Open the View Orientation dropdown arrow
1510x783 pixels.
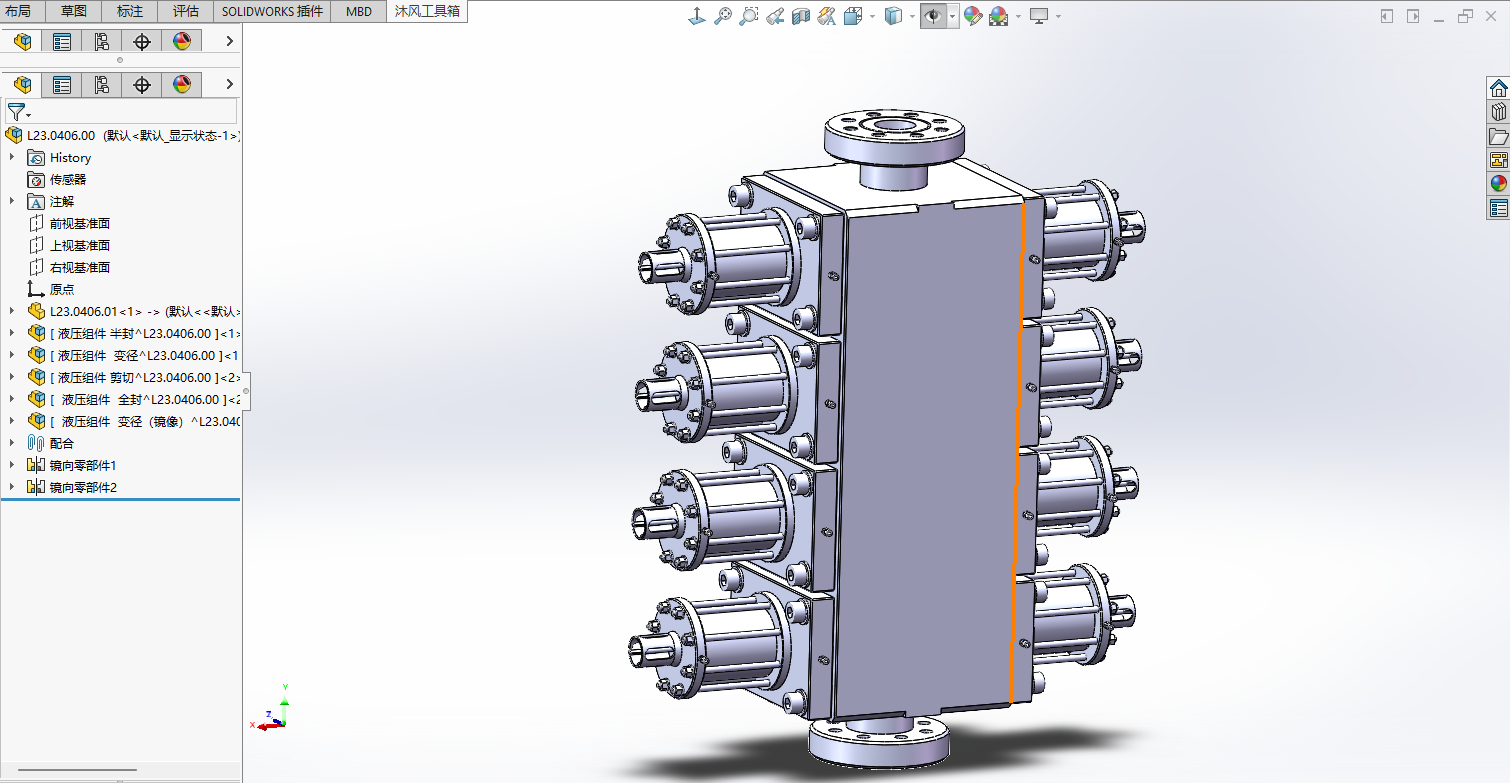click(872, 16)
